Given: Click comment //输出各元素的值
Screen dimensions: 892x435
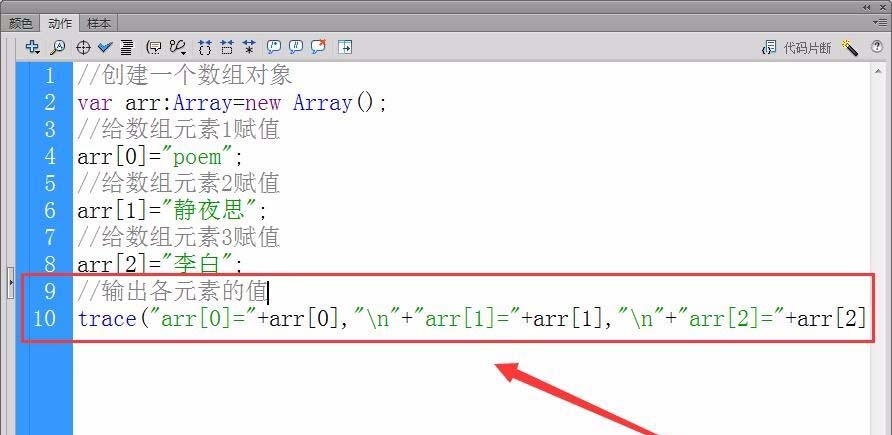Looking at the screenshot, I should 172,291.
